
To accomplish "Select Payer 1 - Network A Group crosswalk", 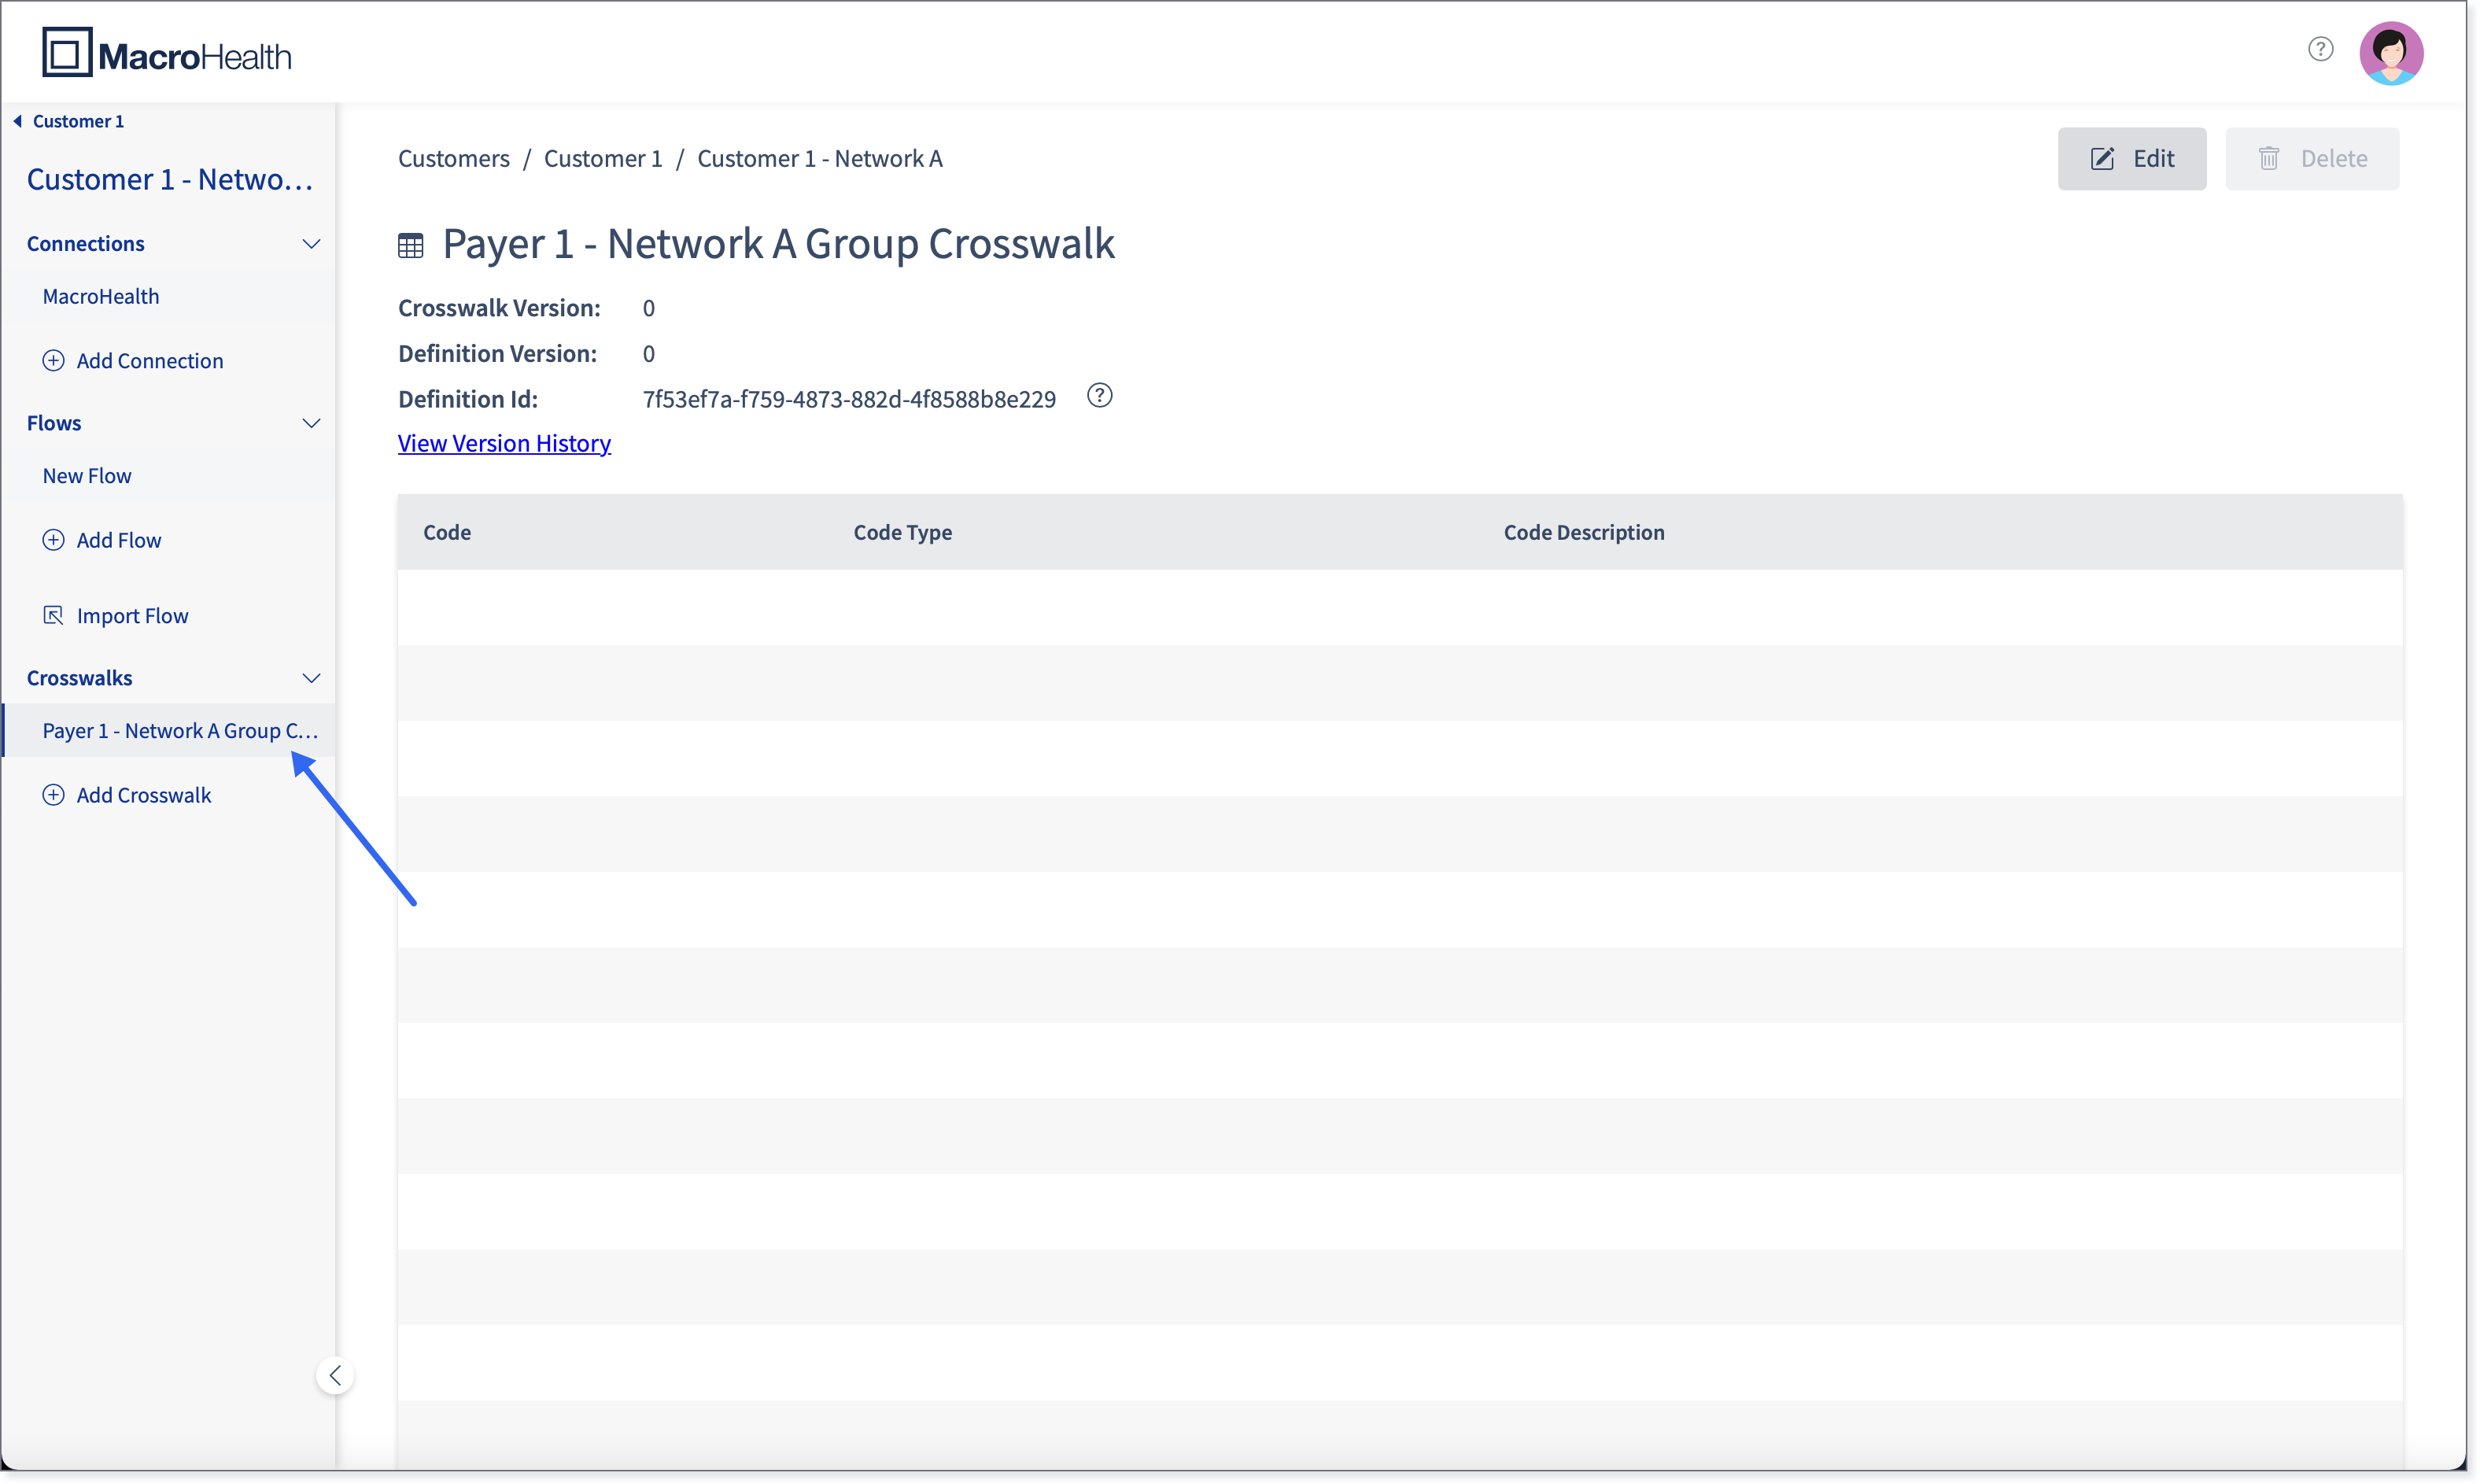I will pyautogui.click(x=168, y=731).
